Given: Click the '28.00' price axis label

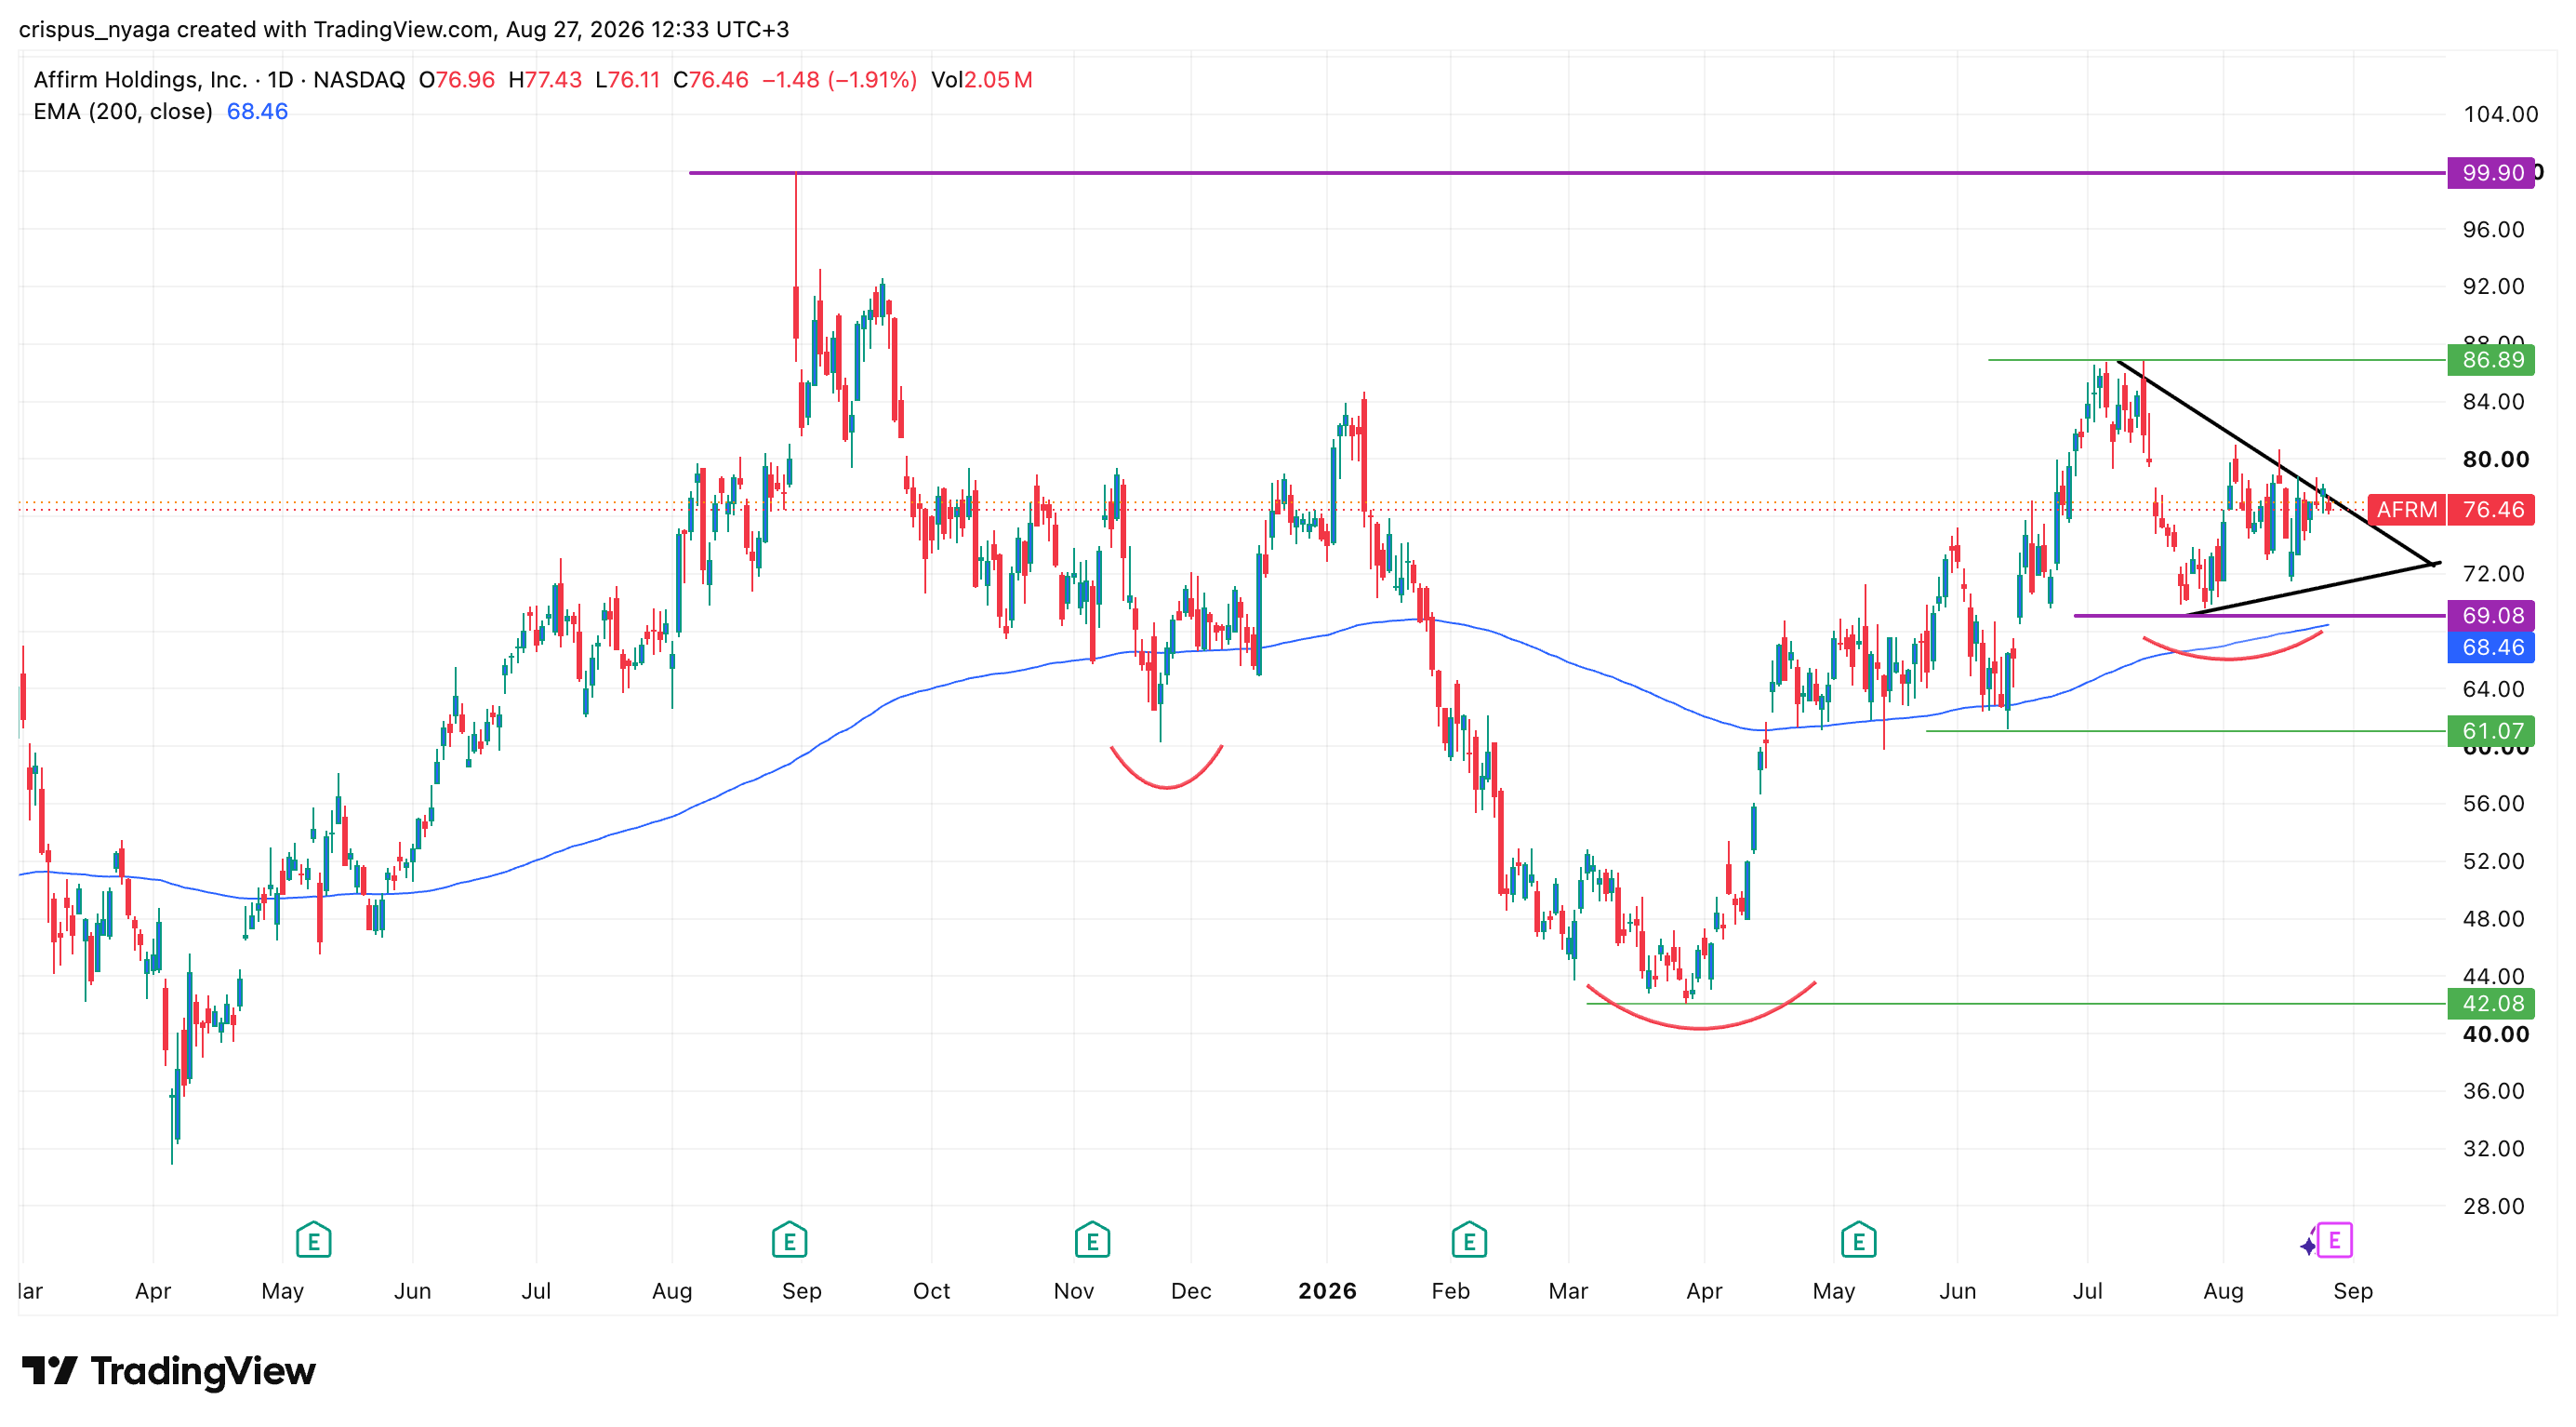Looking at the screenshot, I should [x=2494, y=1207].
